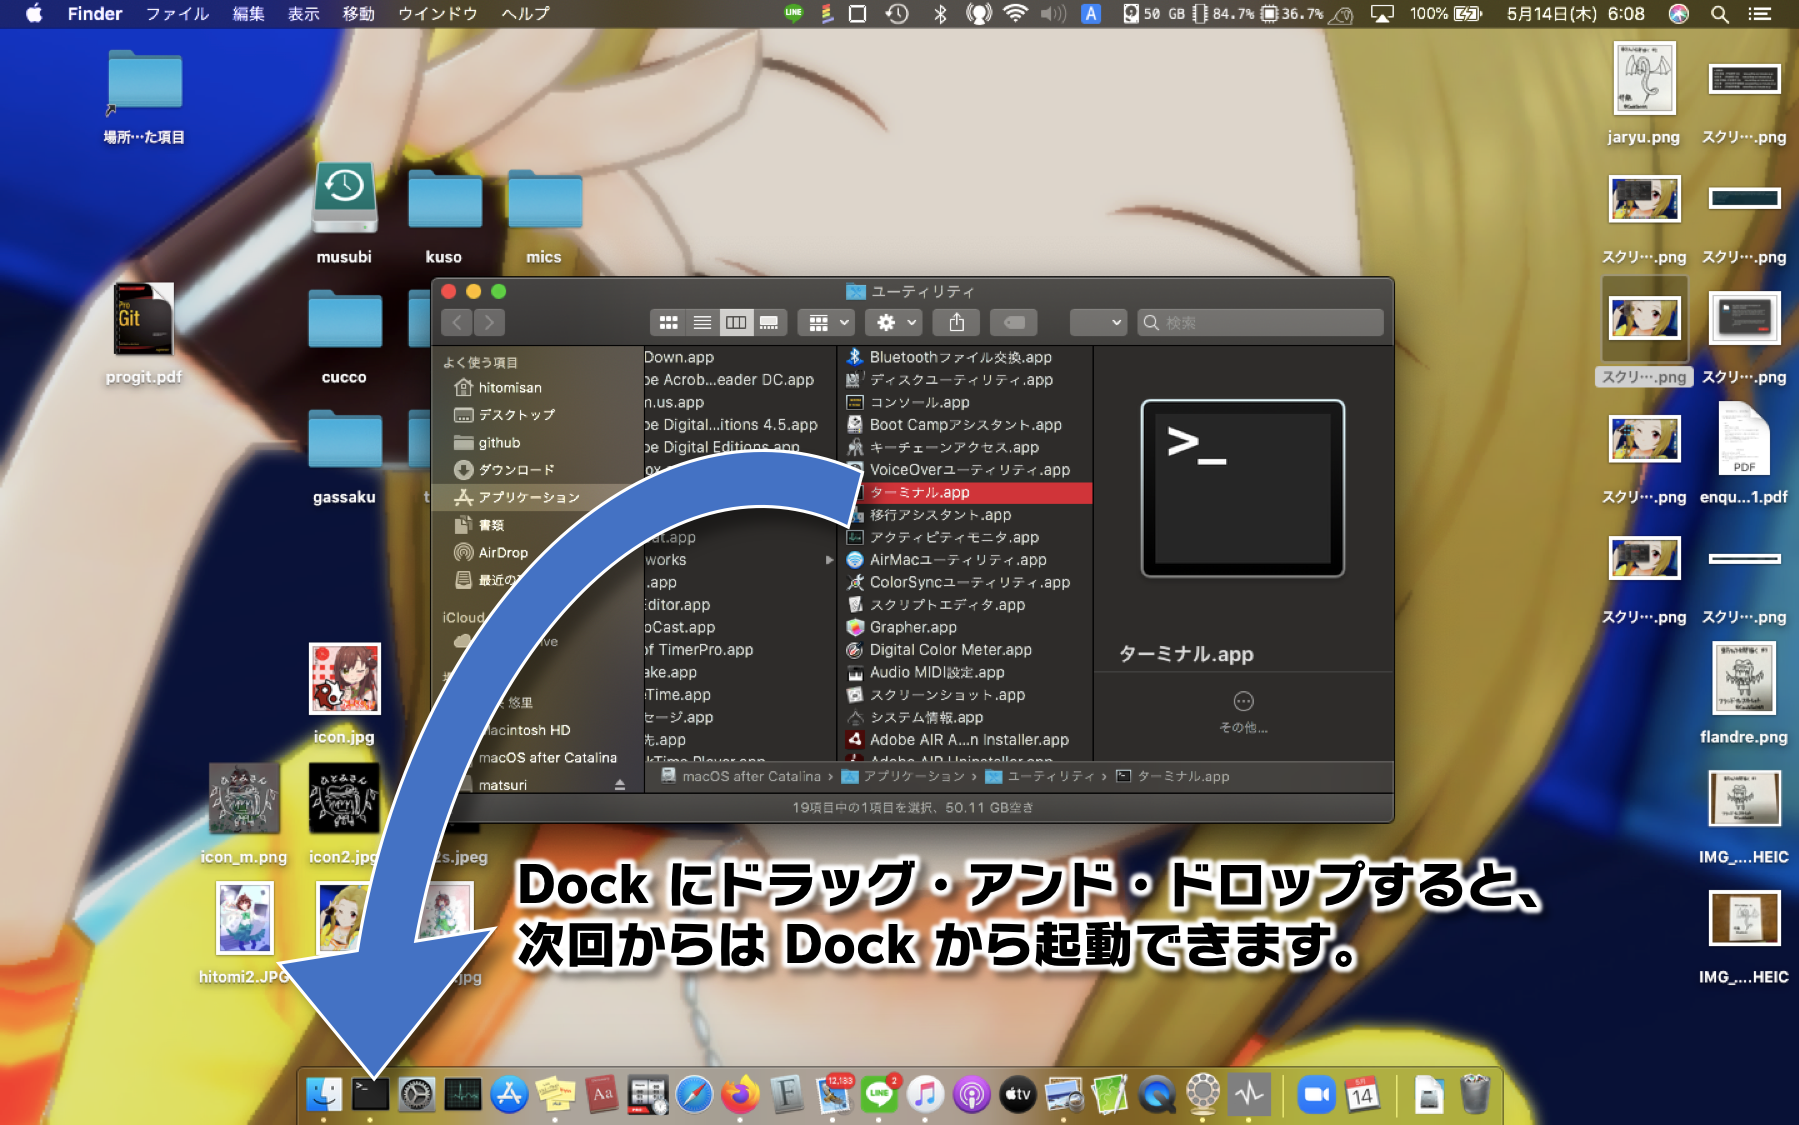The width and height of the screenshot is (1799, 1125).
Task: Select ダウンロード in the Finder sidebar
Action: [516, 470]
